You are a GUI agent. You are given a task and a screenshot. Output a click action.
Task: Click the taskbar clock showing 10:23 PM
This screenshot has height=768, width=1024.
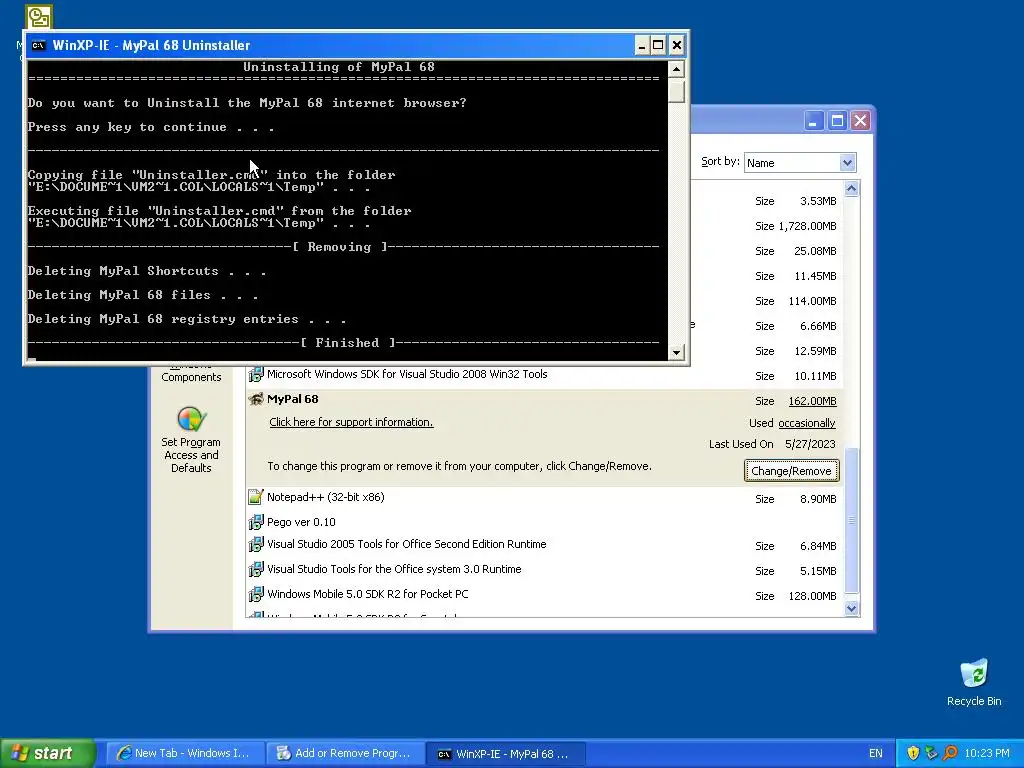click(x=987, y=753)
